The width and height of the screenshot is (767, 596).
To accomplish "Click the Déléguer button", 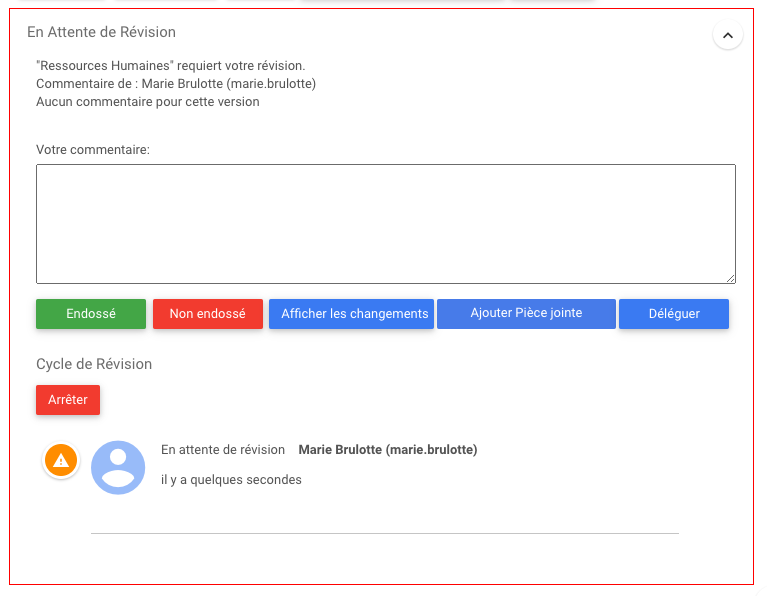I will [674, 314].
